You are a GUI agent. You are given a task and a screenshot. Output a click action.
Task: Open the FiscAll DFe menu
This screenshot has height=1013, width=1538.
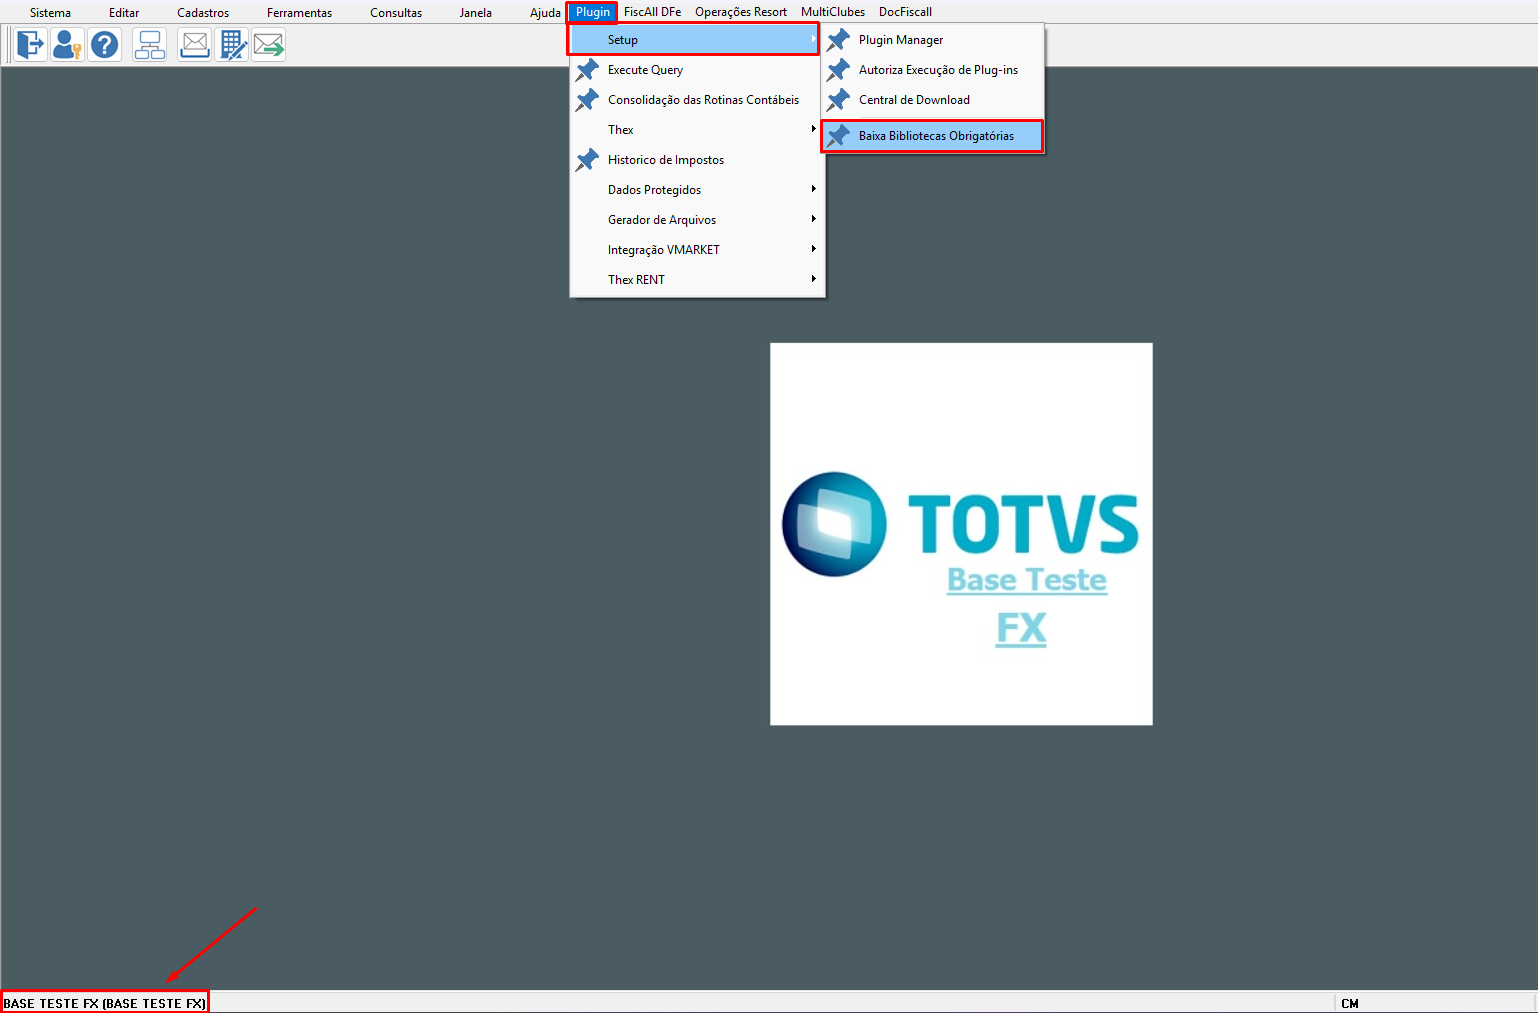coord(652,12)
